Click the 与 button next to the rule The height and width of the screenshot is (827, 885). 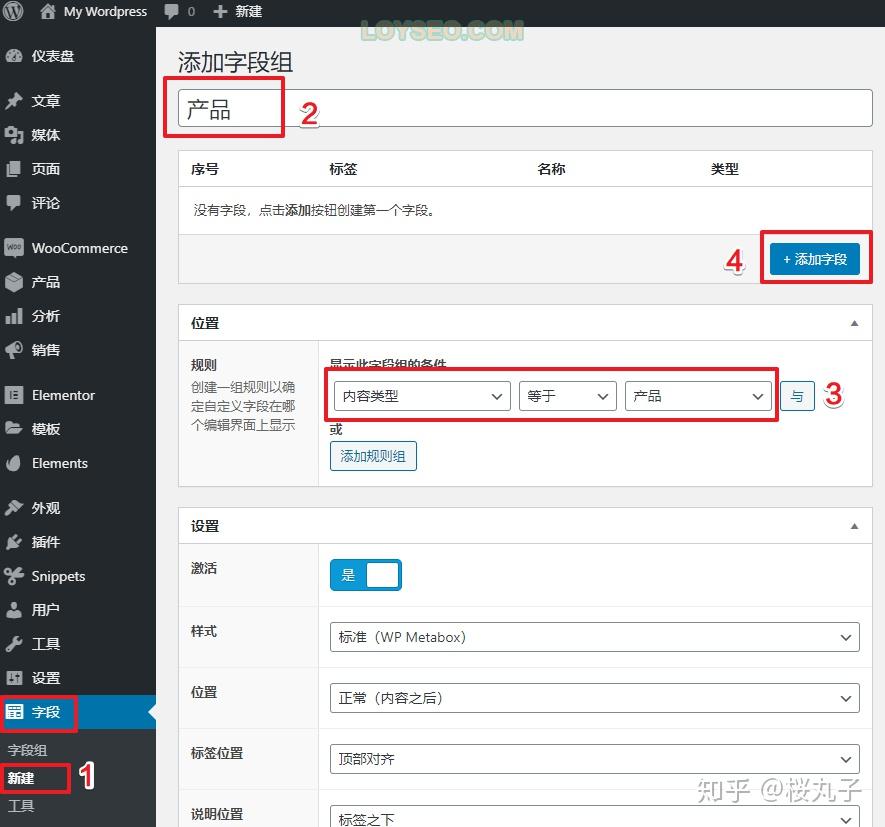[797, 396]
